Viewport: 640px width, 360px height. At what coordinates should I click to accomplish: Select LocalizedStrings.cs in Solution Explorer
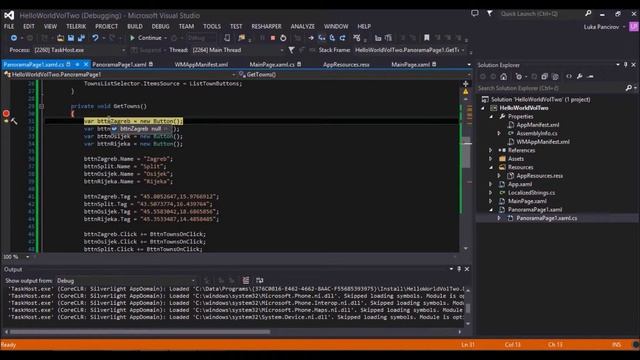531,193
